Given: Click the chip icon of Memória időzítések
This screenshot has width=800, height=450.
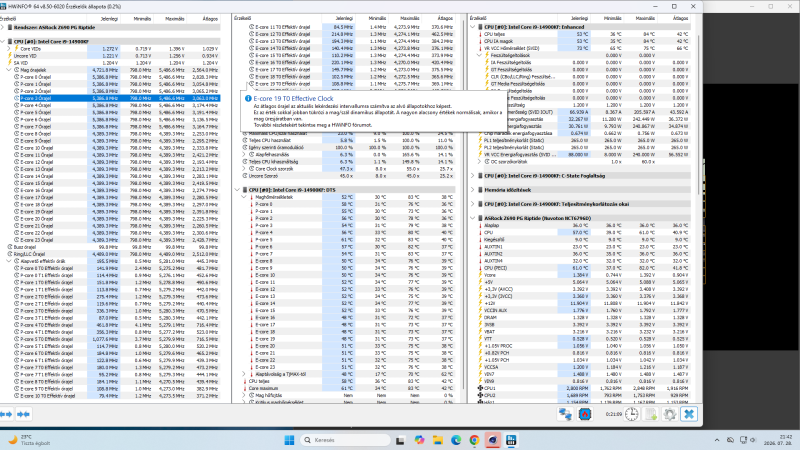Looking at the screenshot, I should [x=480, y=190].
